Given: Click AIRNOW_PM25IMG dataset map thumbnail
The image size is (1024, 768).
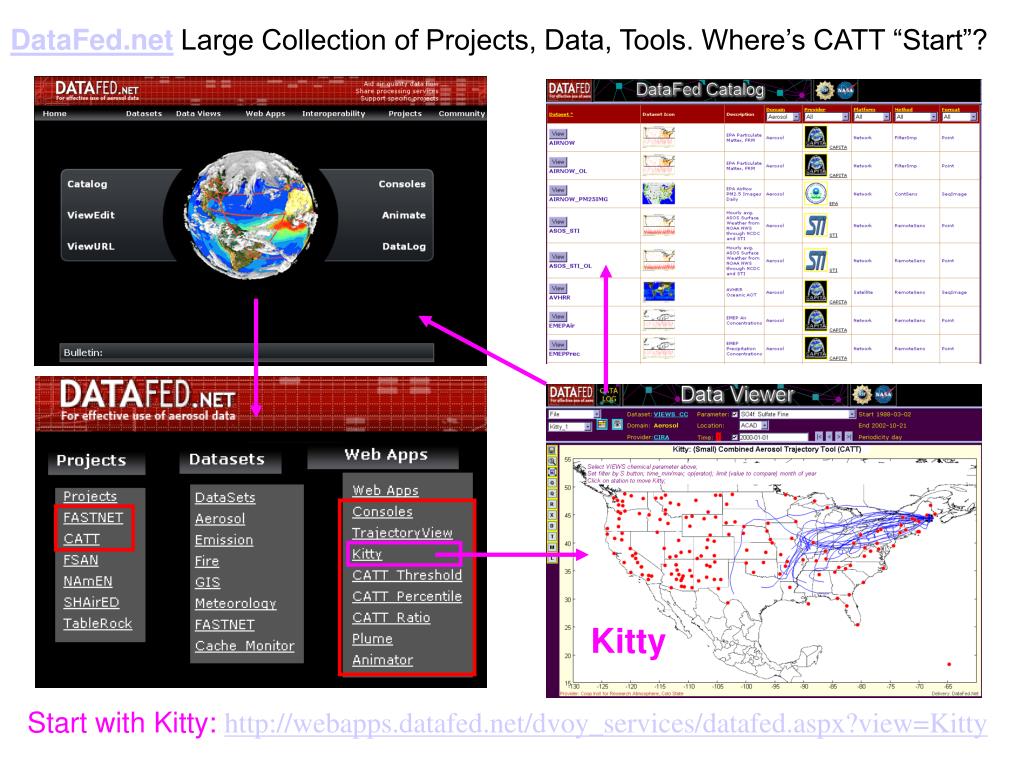Looking at the screenshot, I should point(658,193).
